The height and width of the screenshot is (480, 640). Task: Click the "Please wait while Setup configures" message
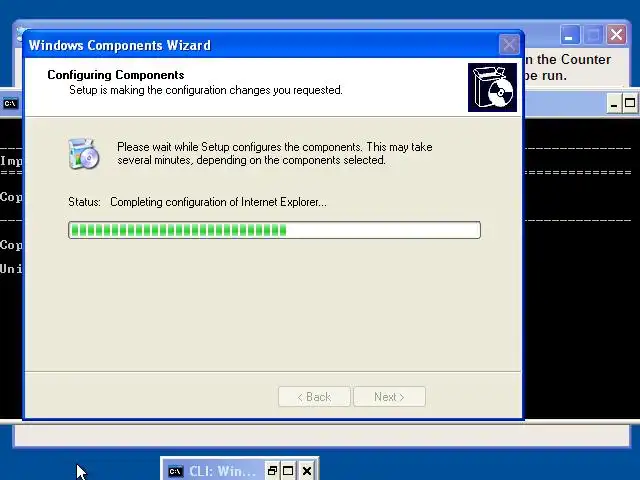click(x=275, y=153)
